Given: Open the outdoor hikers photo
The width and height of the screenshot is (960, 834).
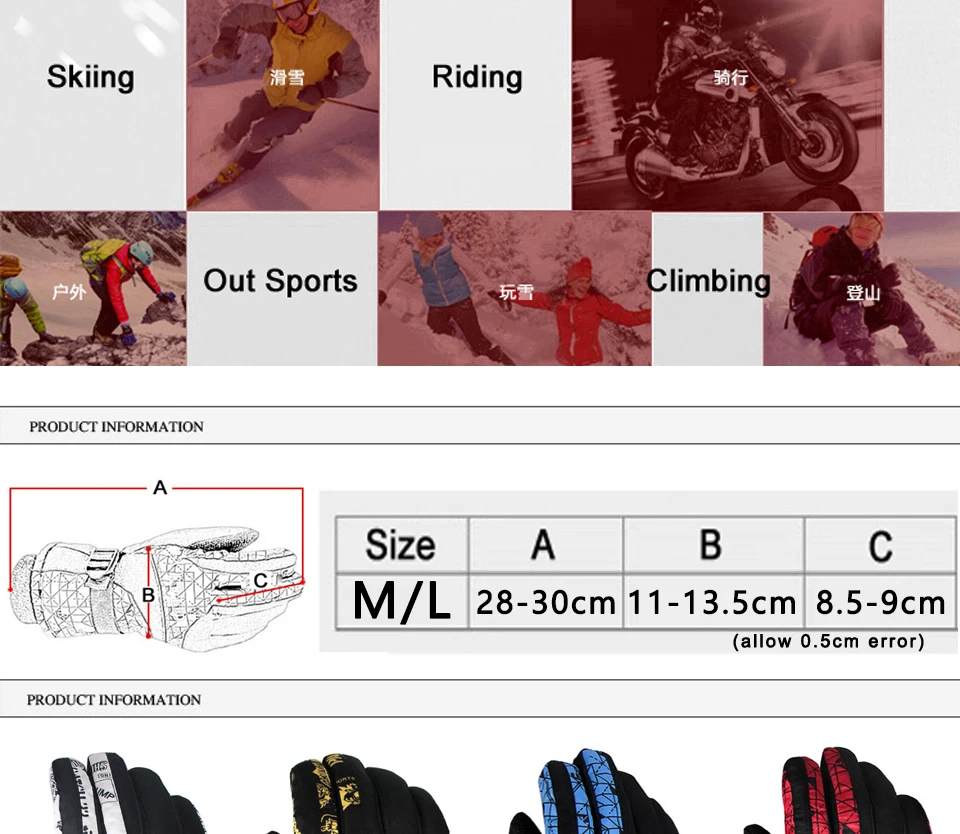Looking at the screenshot, I should 93,288.
